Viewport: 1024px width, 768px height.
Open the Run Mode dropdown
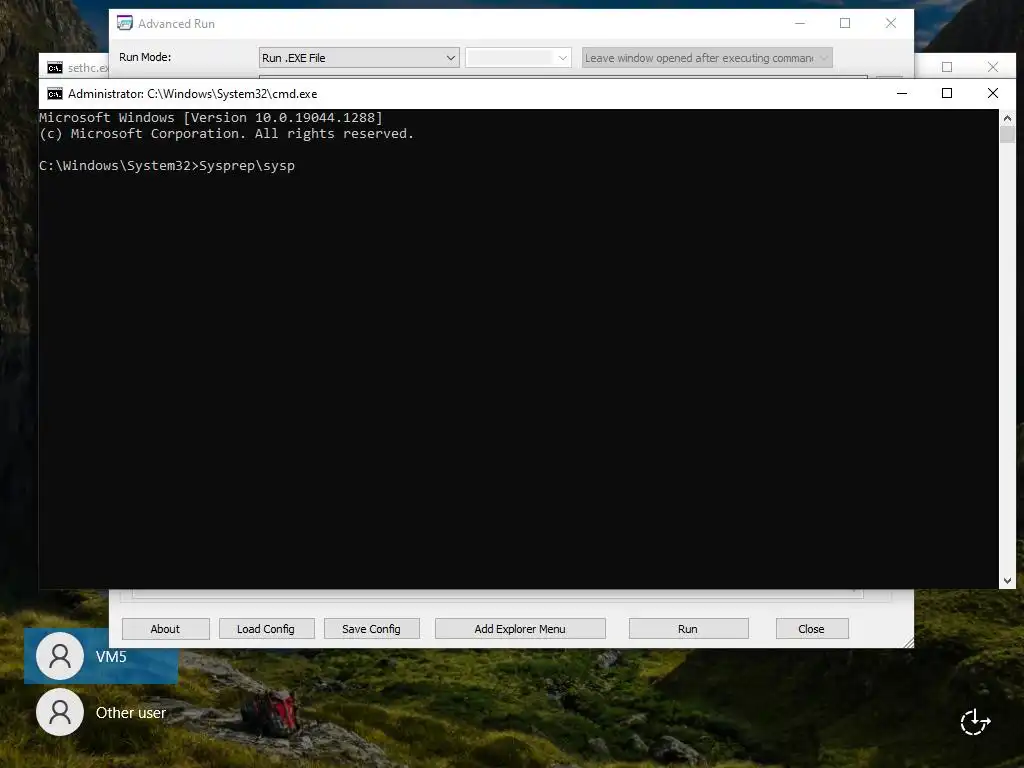359,57
